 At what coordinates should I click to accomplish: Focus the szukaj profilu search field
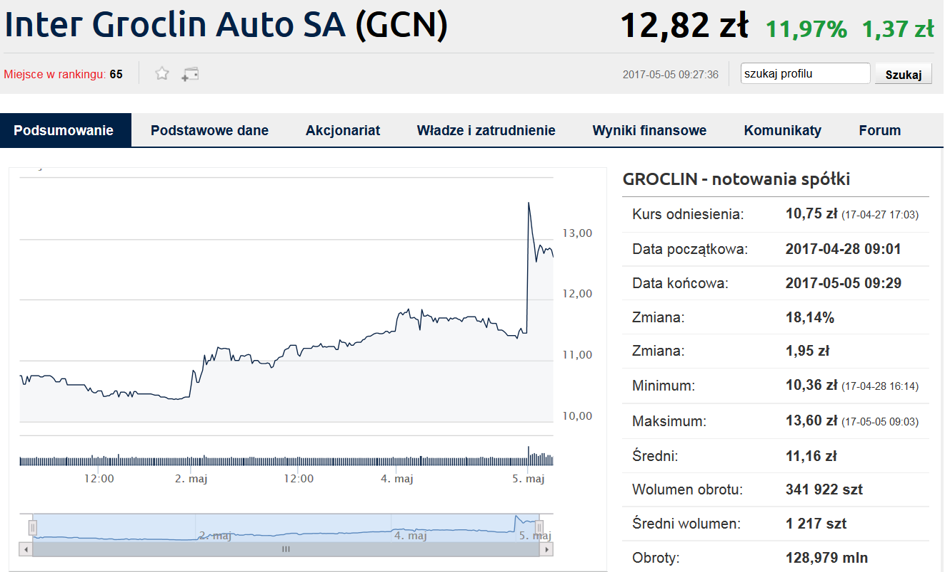805,74
